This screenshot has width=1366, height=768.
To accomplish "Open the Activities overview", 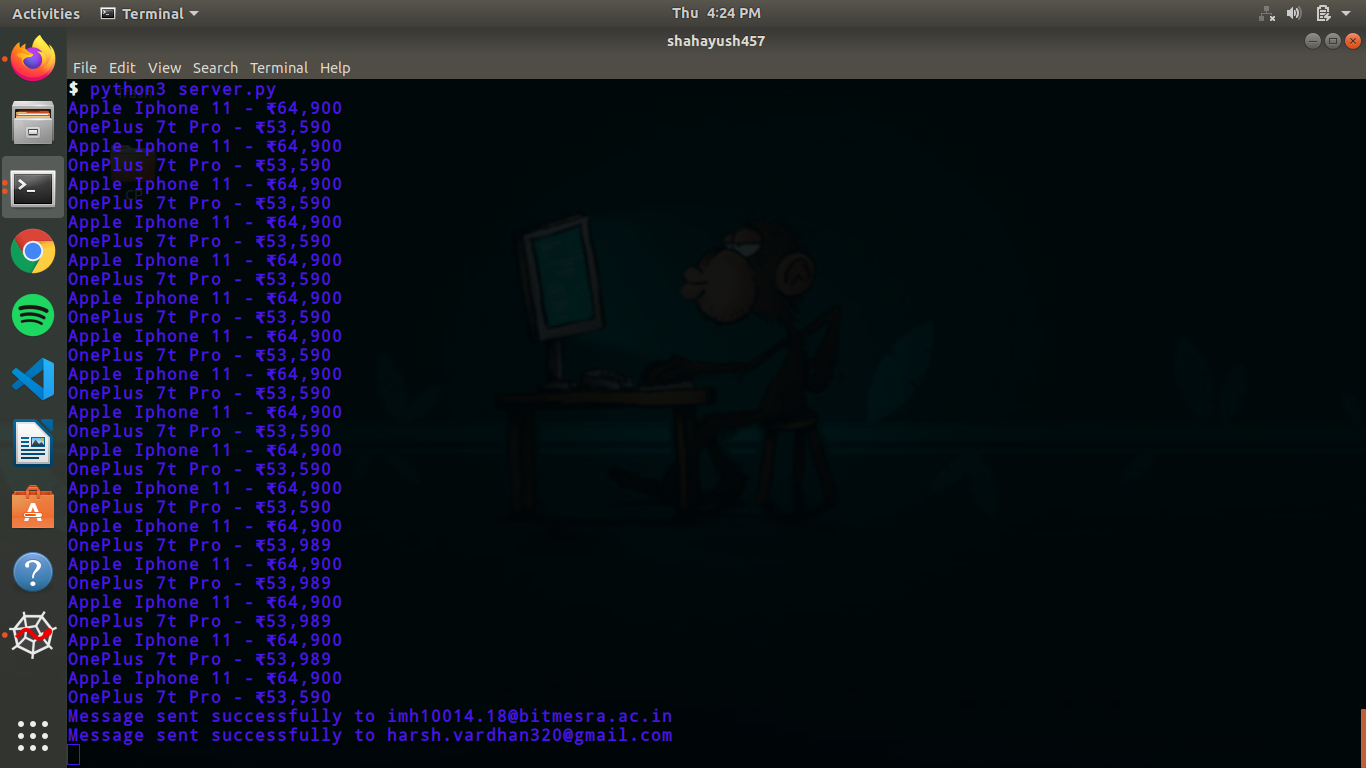I will coord(46,14).
